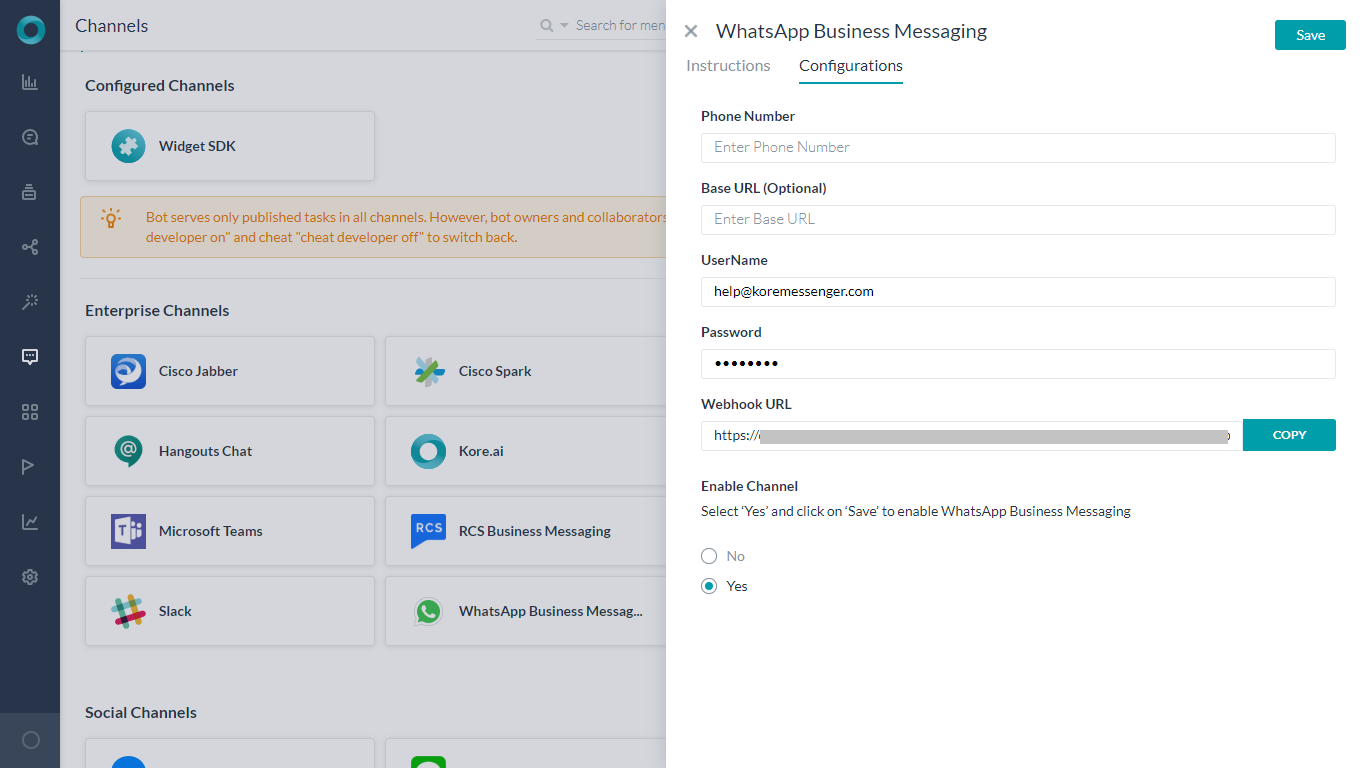Open the Channels chat bubble sidebar icon
This screenshot has width=1366, height=768.
[x=30, y=357]
